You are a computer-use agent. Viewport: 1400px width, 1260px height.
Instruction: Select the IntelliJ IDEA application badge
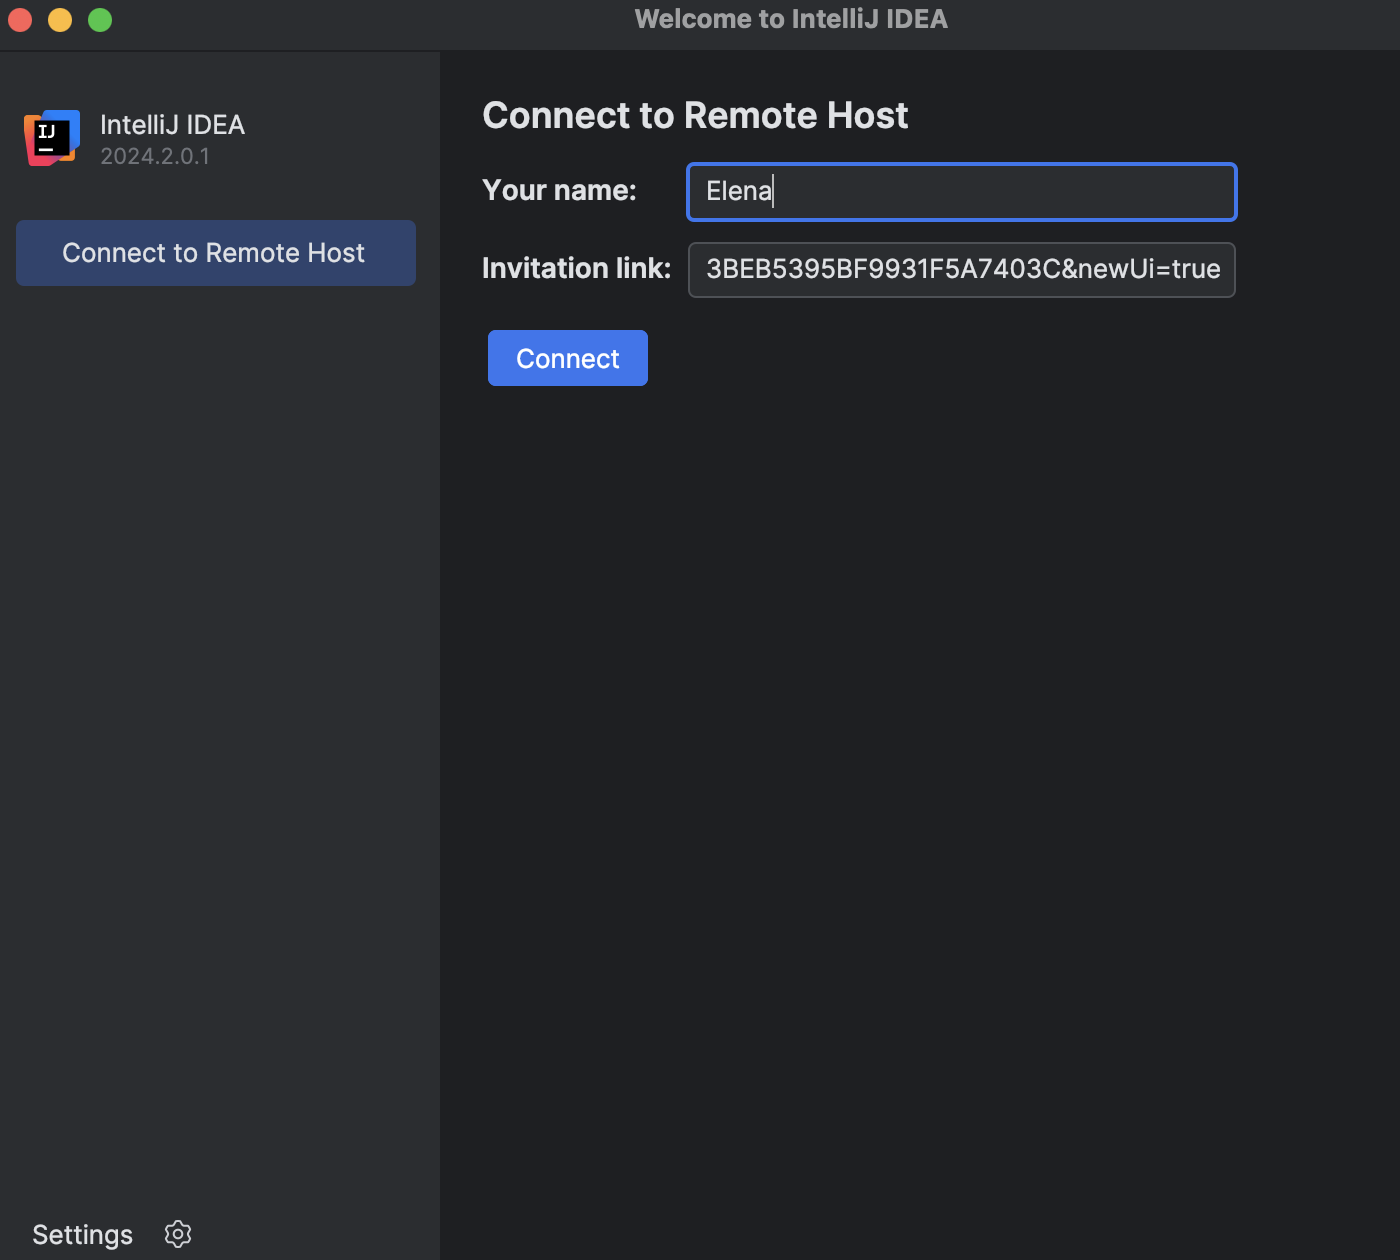point(50,138)
